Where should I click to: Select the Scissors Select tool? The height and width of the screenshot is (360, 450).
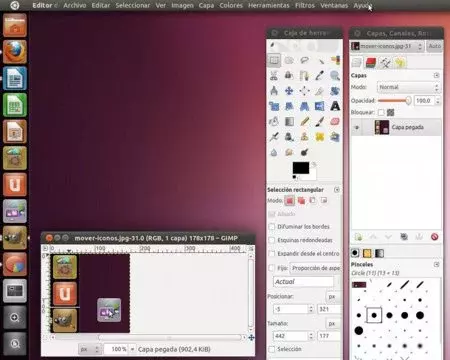274,75
